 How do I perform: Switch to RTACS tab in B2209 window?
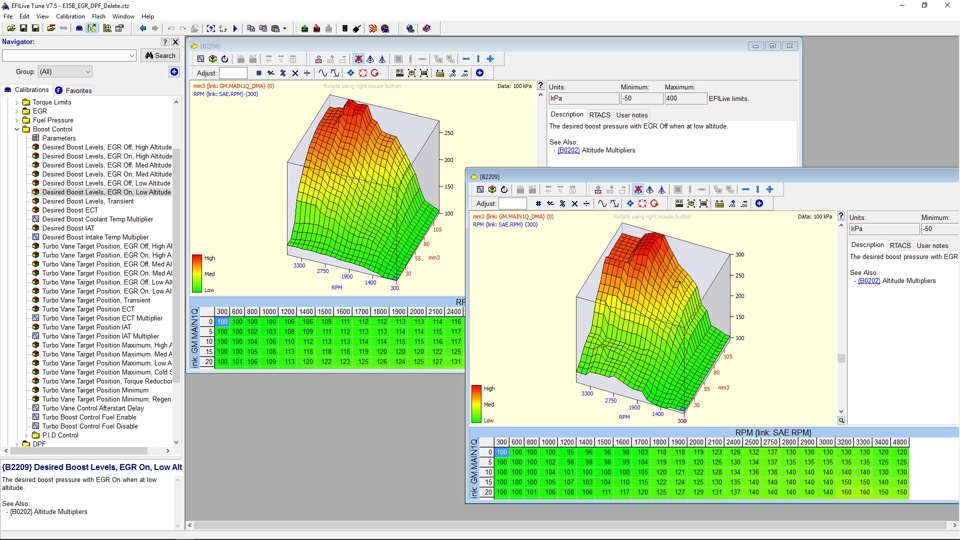point(900,246)
